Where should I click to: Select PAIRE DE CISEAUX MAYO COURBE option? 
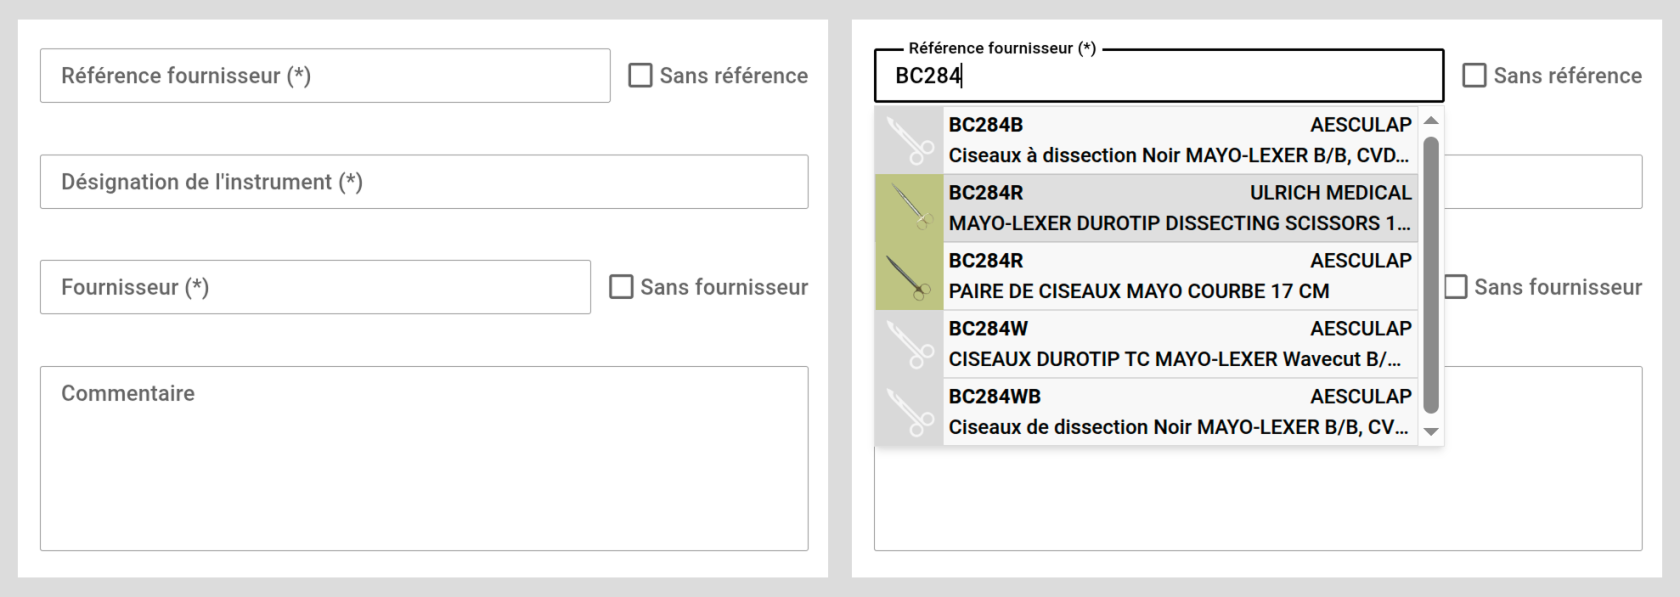[x=1178, y=276]
